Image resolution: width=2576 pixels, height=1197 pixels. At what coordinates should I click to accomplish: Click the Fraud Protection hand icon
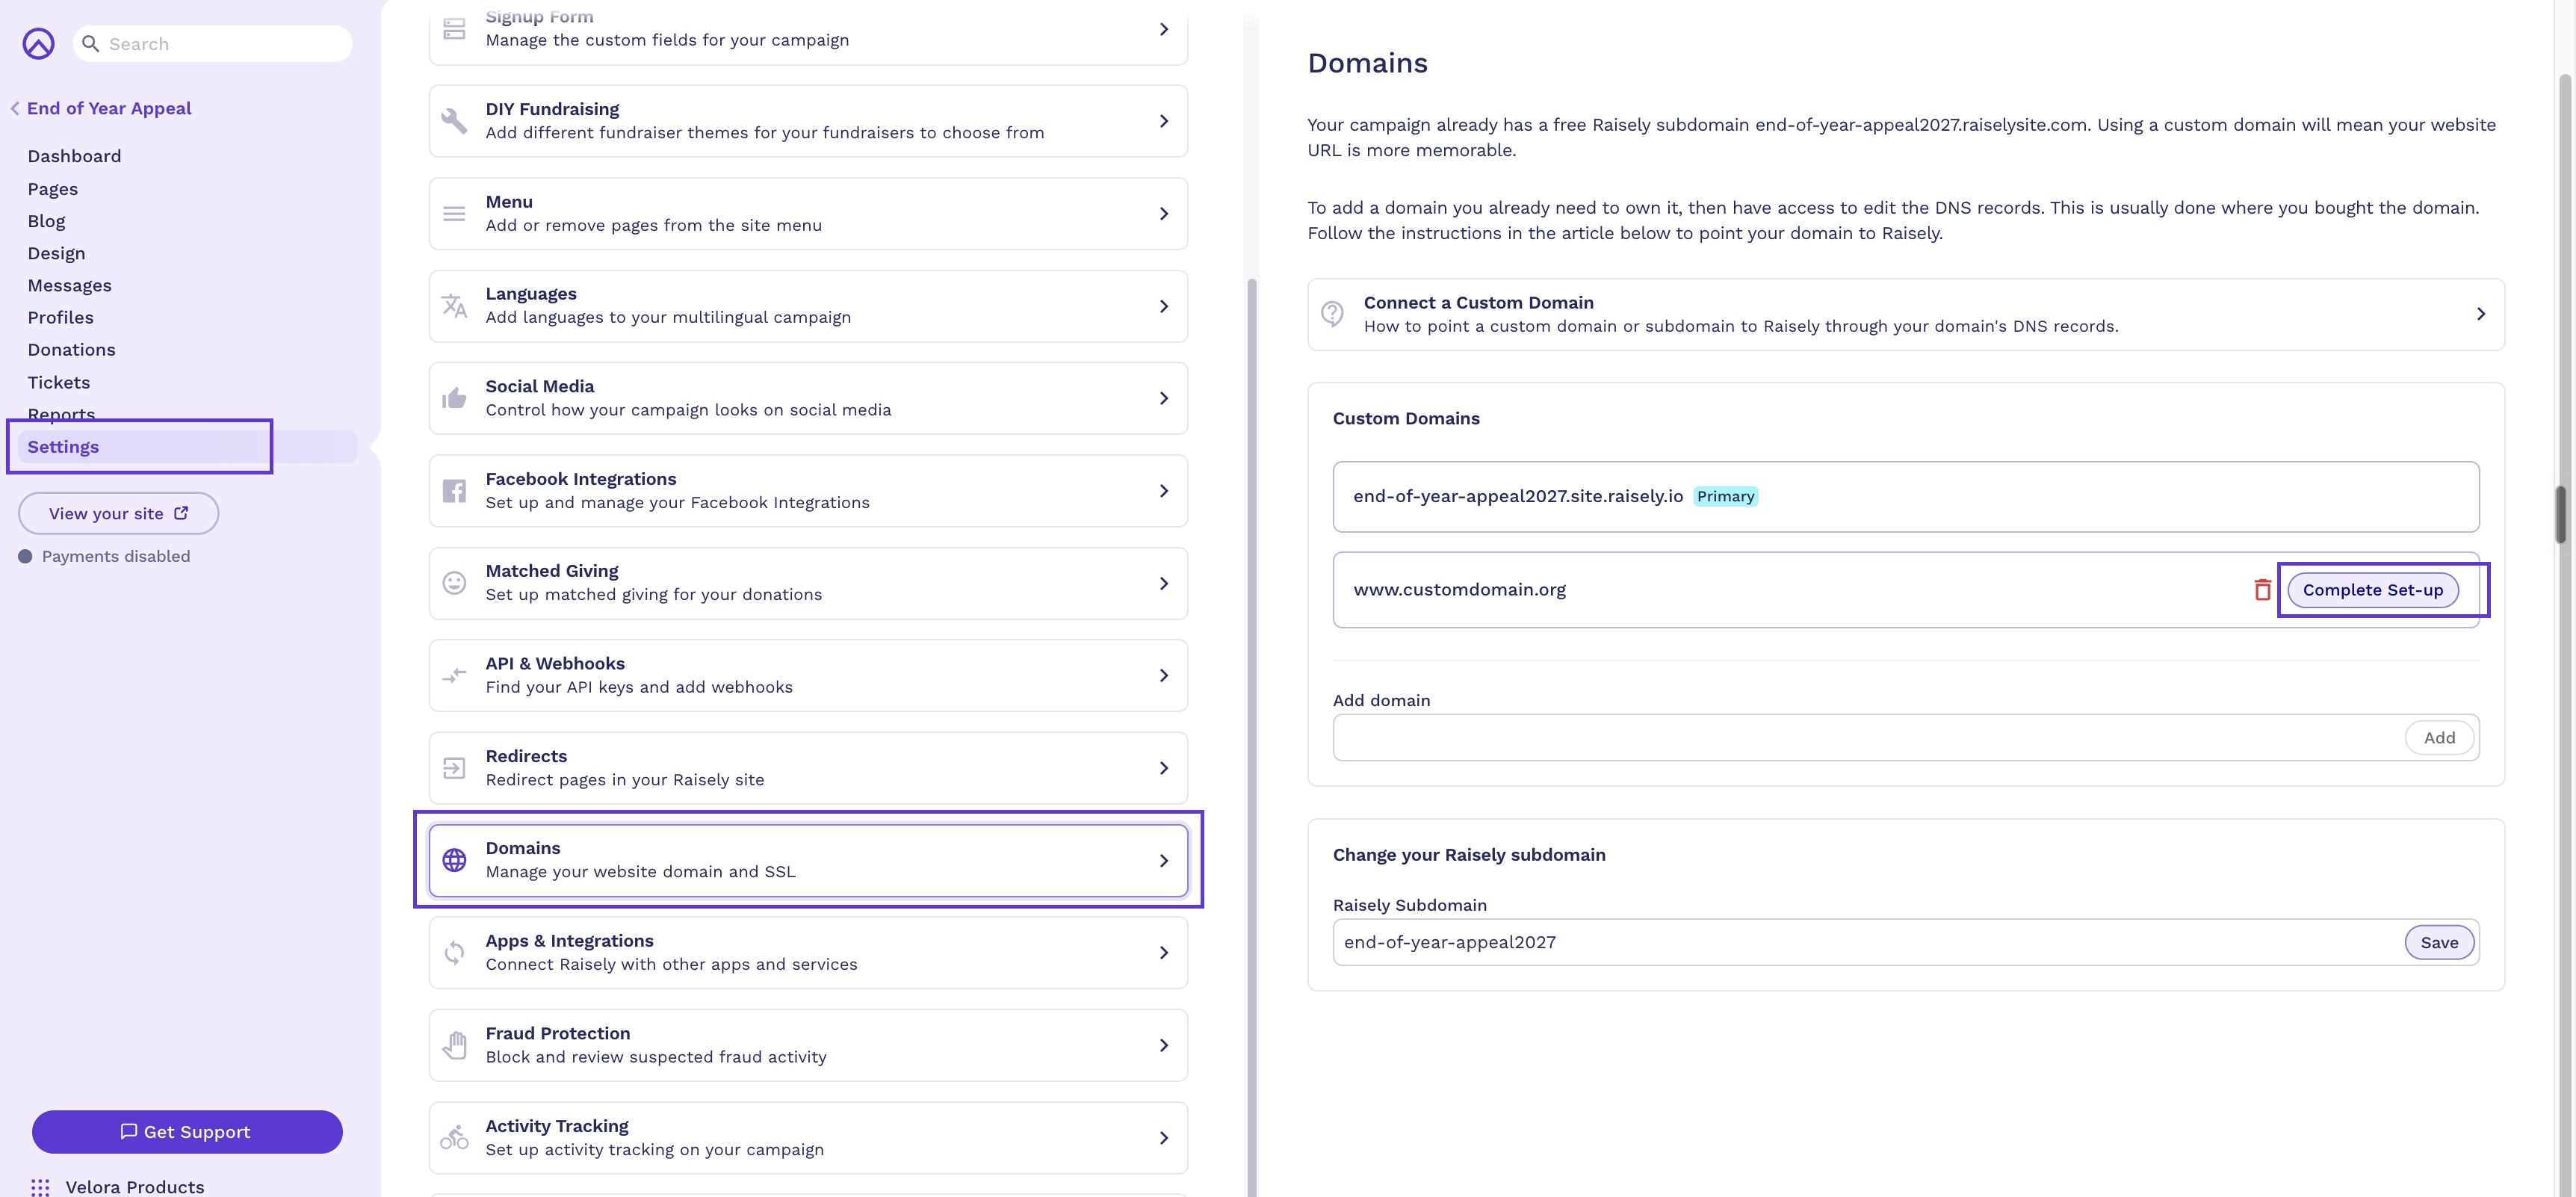(x=454, y=1045)
